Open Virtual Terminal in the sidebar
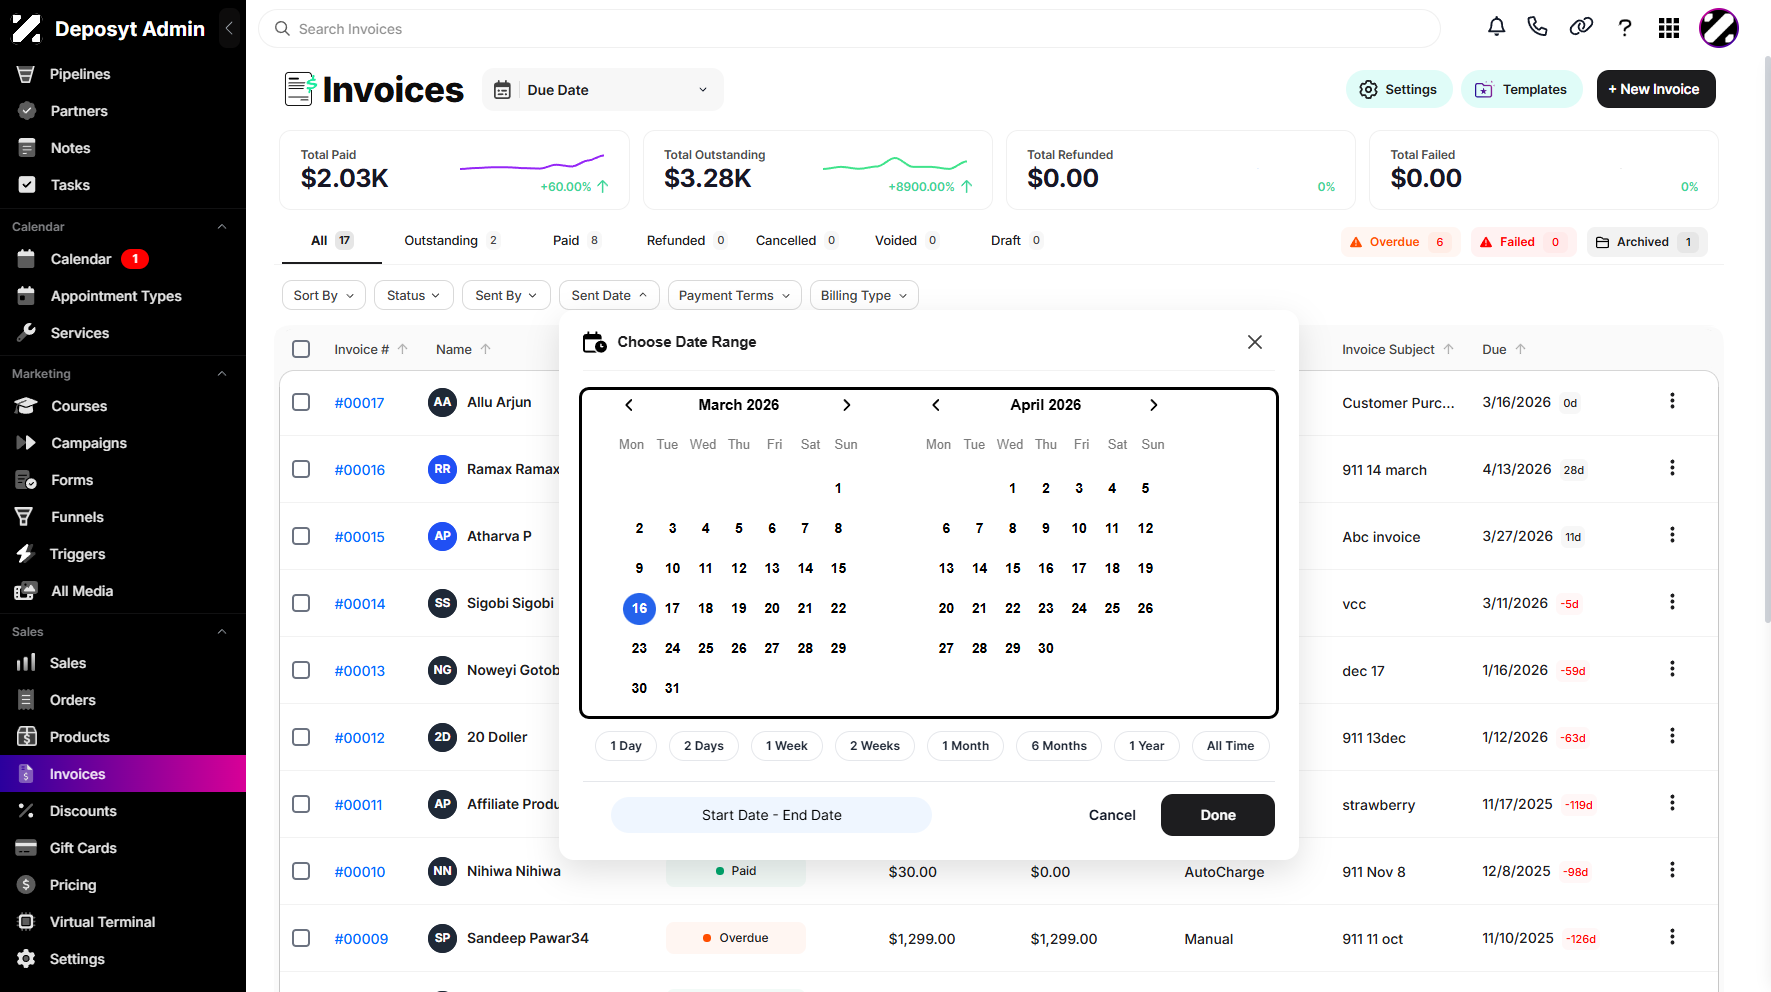The width and height of the screenshot is (1771, 992). click(102, 922)
